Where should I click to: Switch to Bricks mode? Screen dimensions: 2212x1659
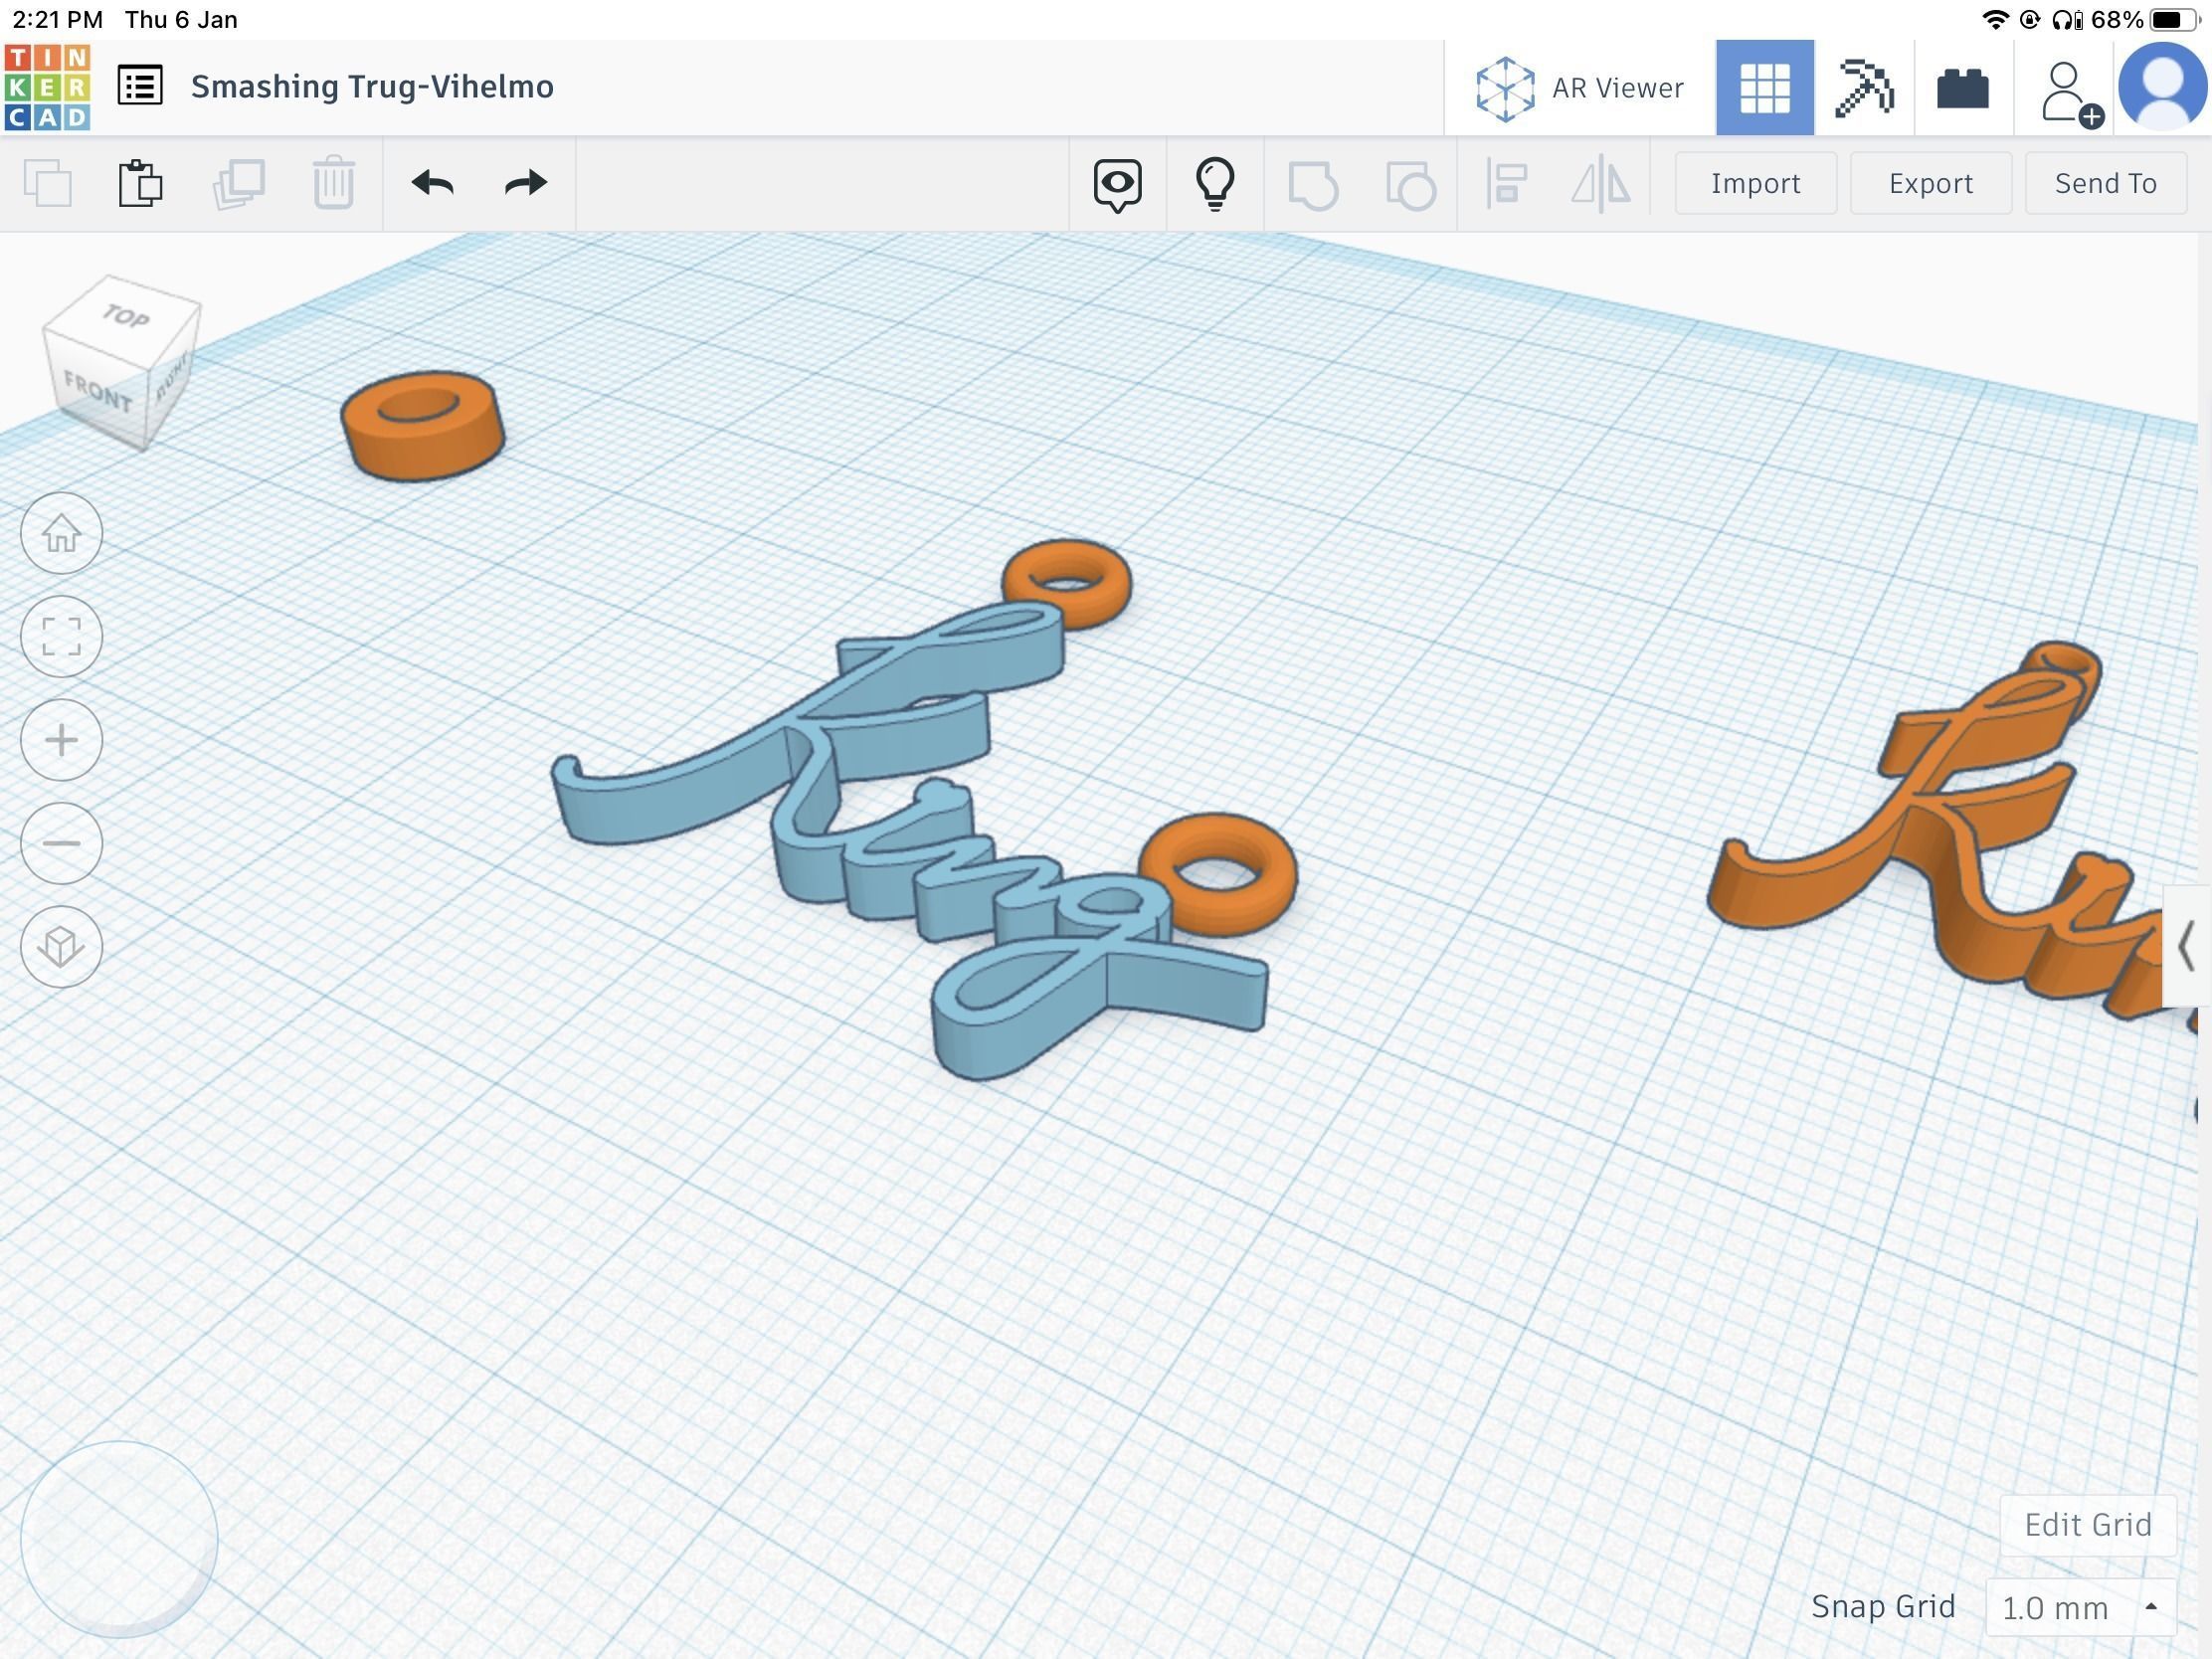(1963, 88)
